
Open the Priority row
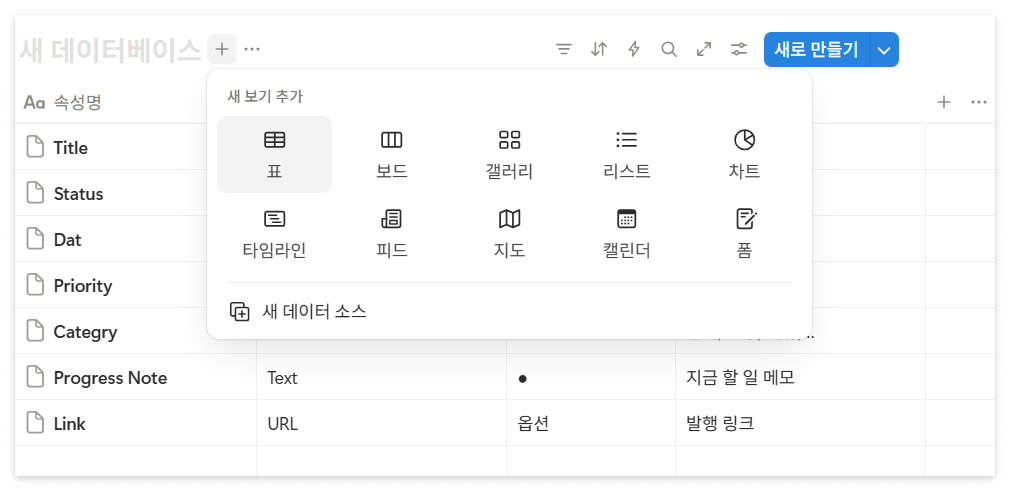83,286
